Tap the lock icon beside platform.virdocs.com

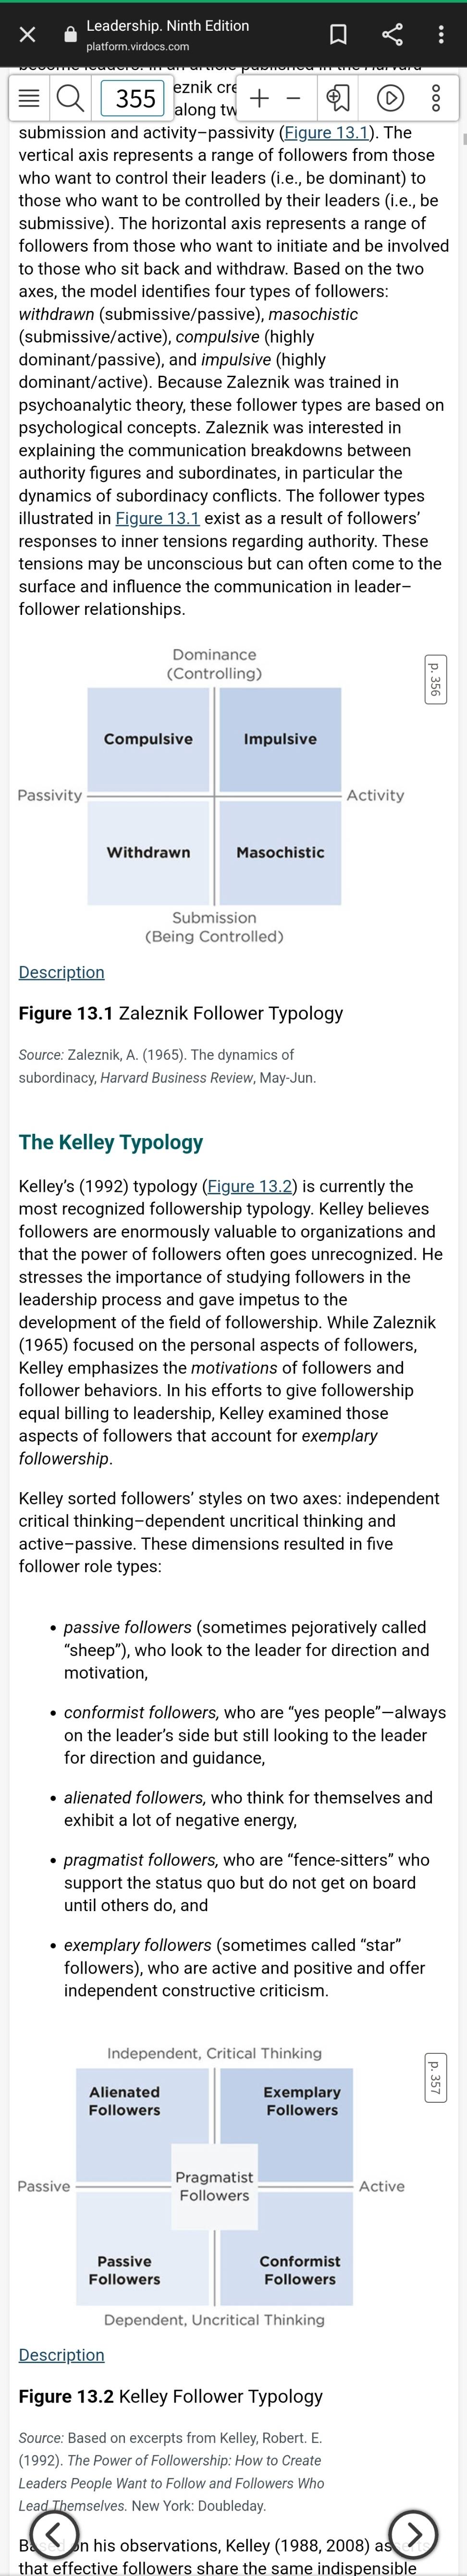[x=70, y=35]
